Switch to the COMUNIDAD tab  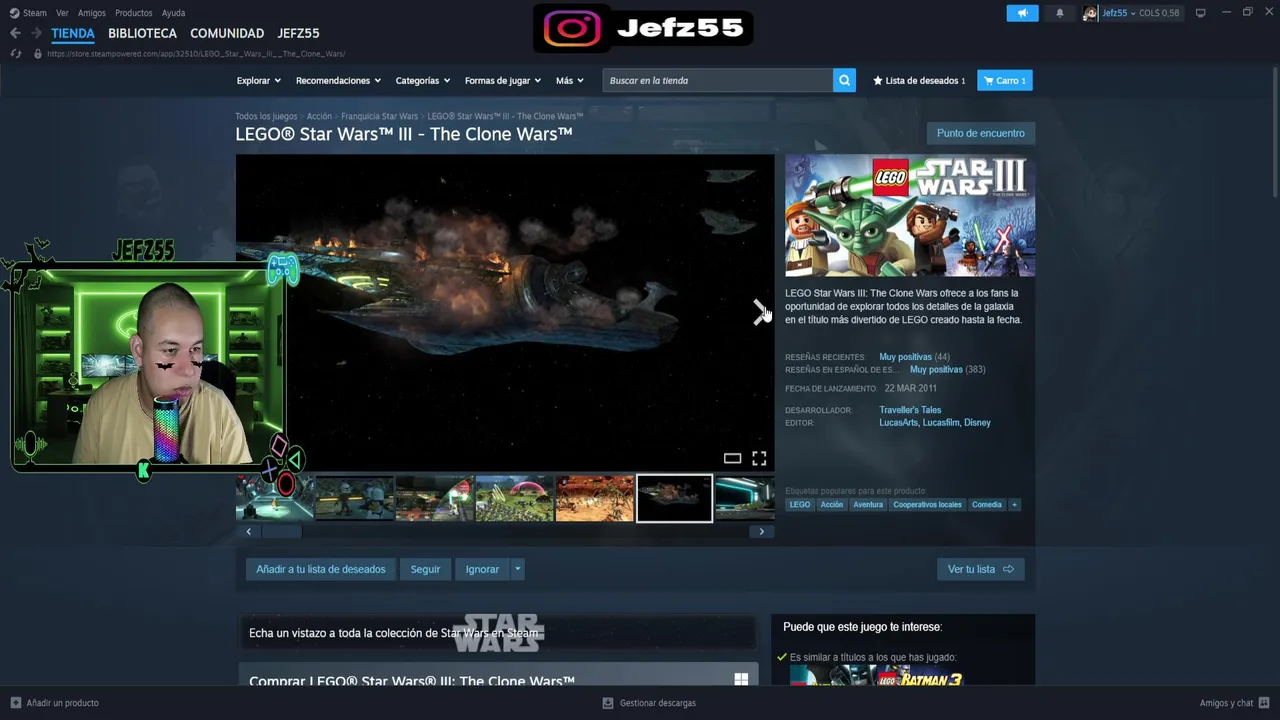click(227, 33)
